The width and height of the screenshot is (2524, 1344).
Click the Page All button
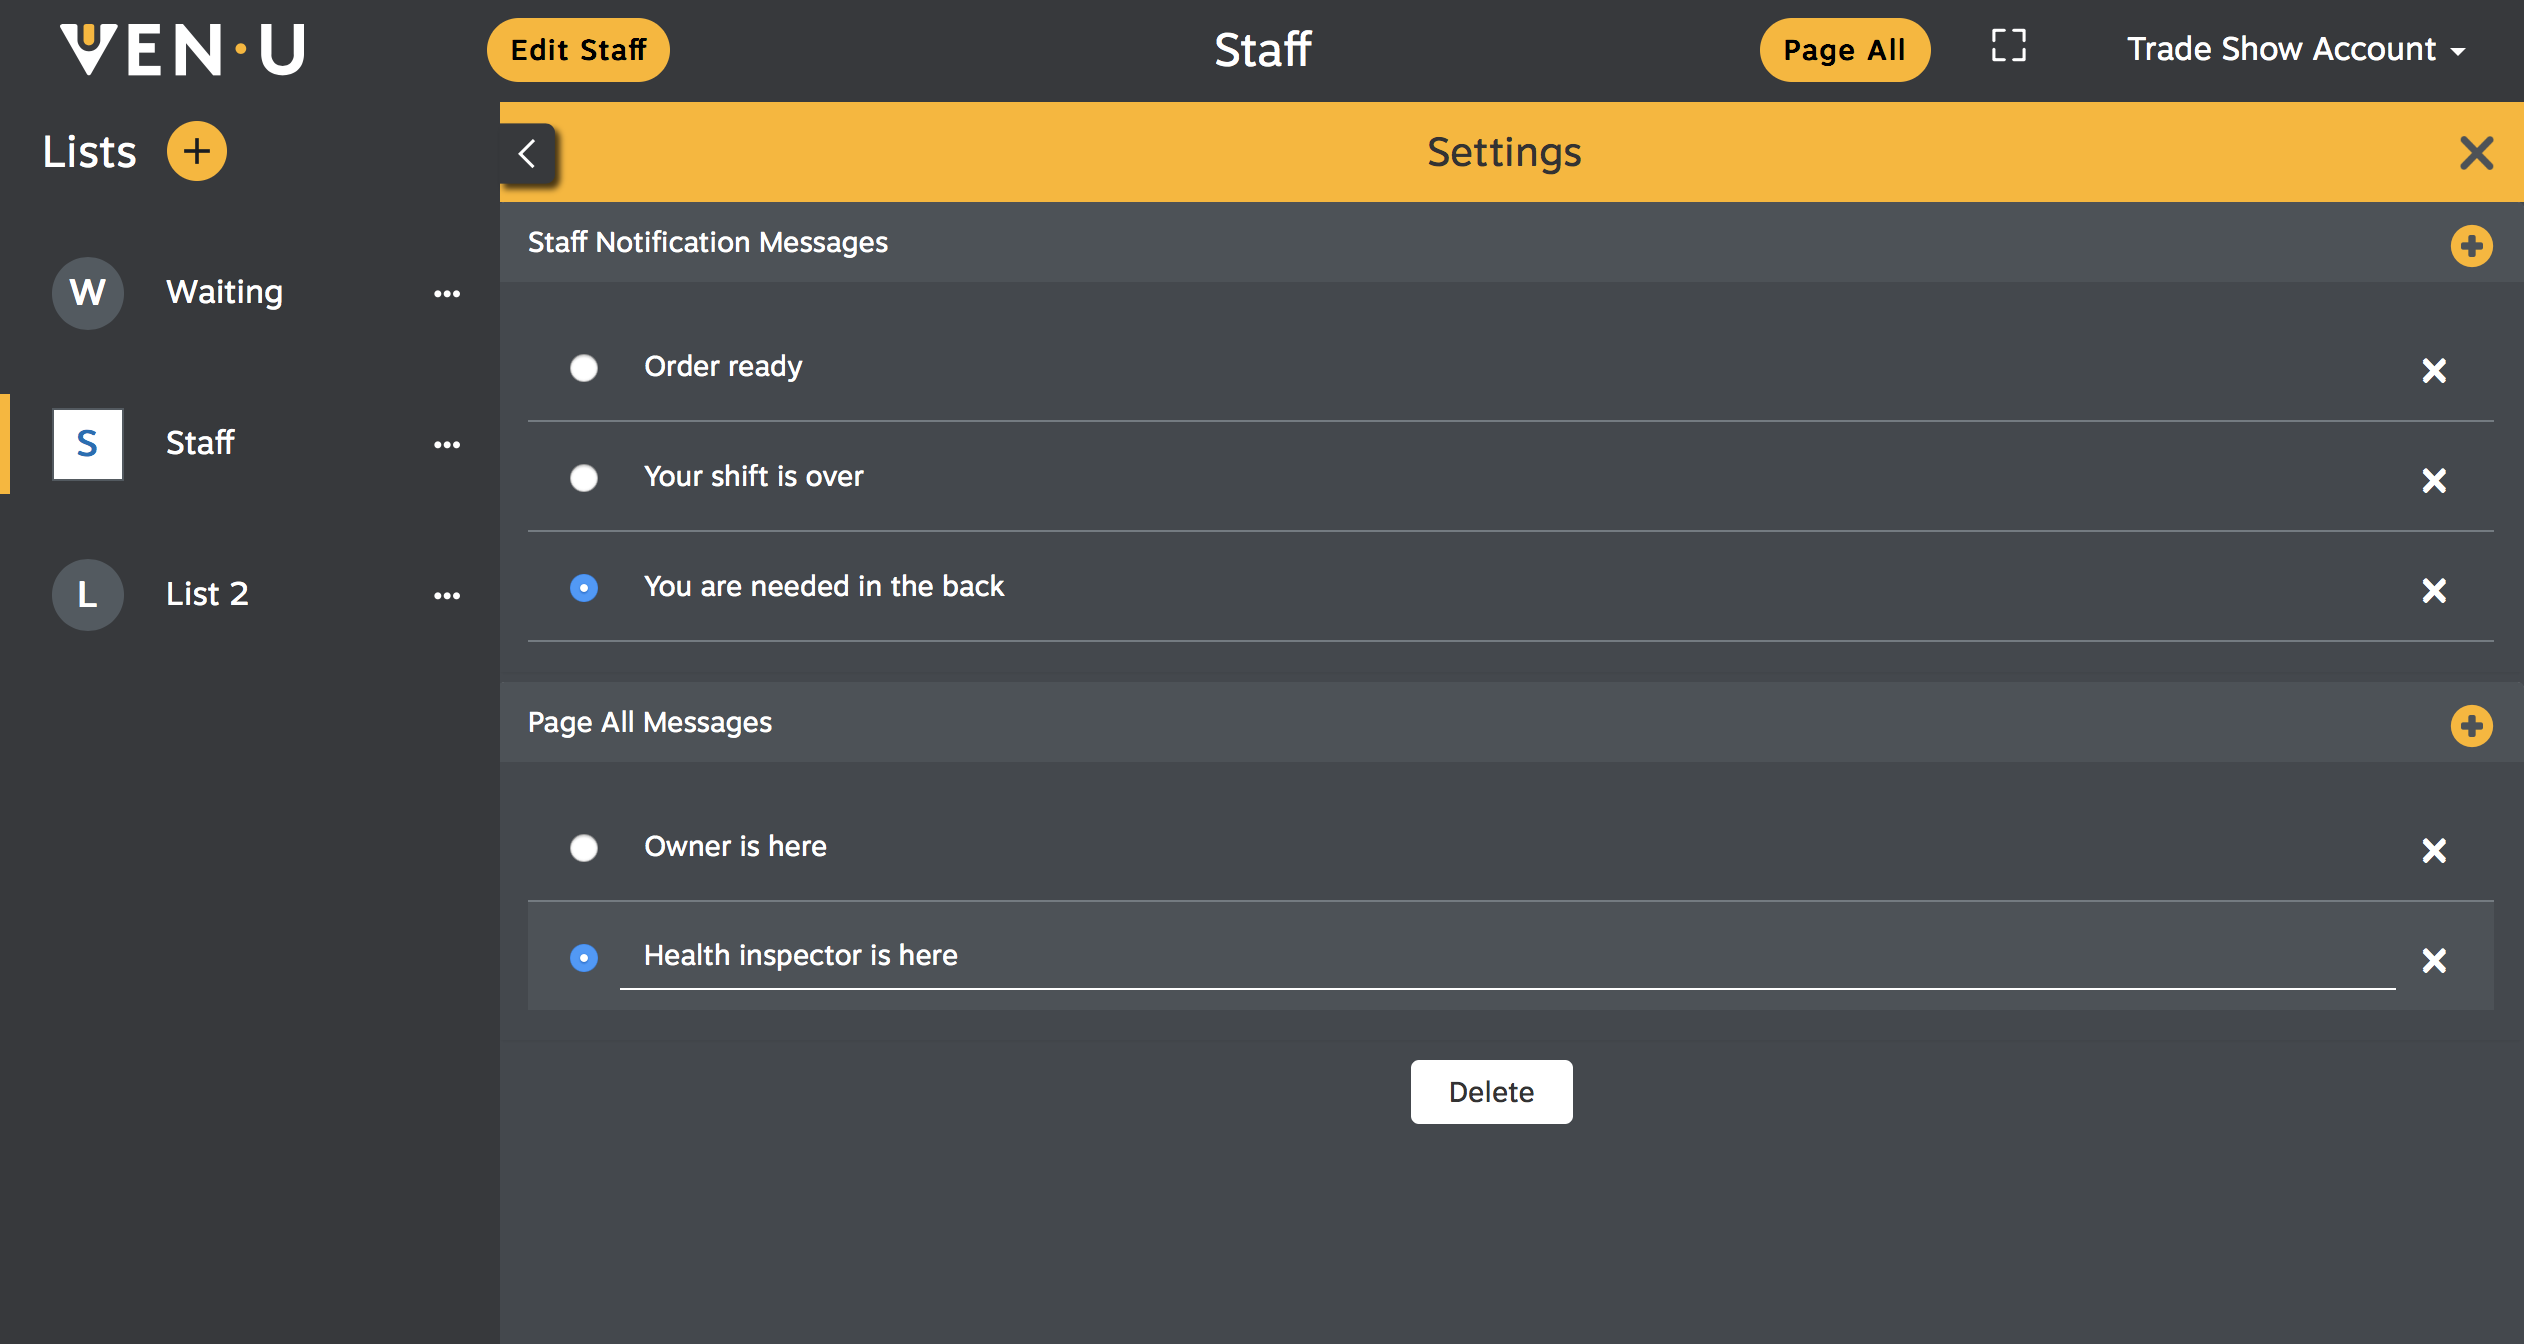[x=1844, y=50]
